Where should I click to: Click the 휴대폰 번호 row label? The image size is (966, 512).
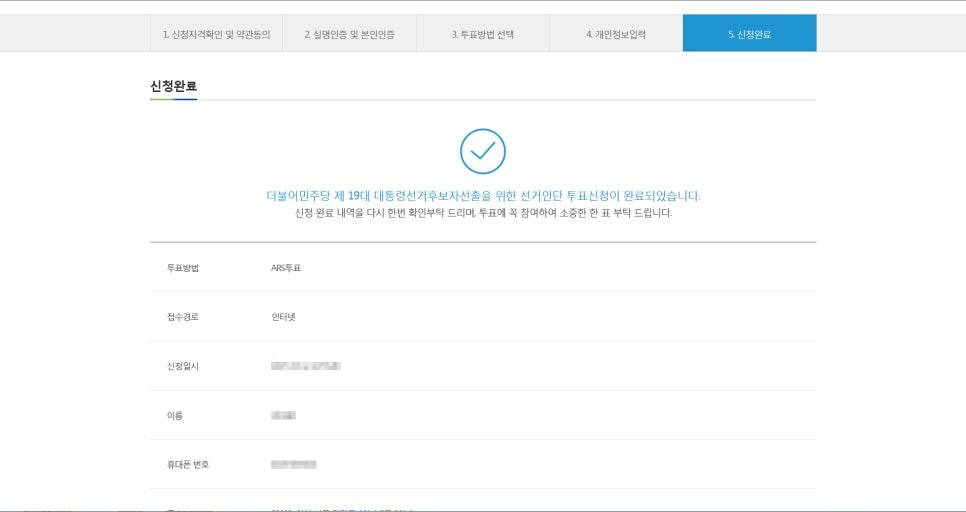(188, 465)
